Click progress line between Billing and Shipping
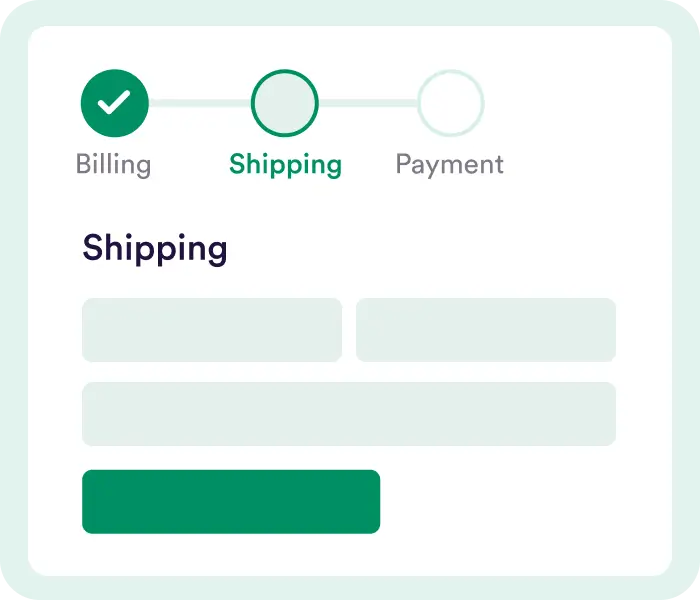 (x=200, y=102)
